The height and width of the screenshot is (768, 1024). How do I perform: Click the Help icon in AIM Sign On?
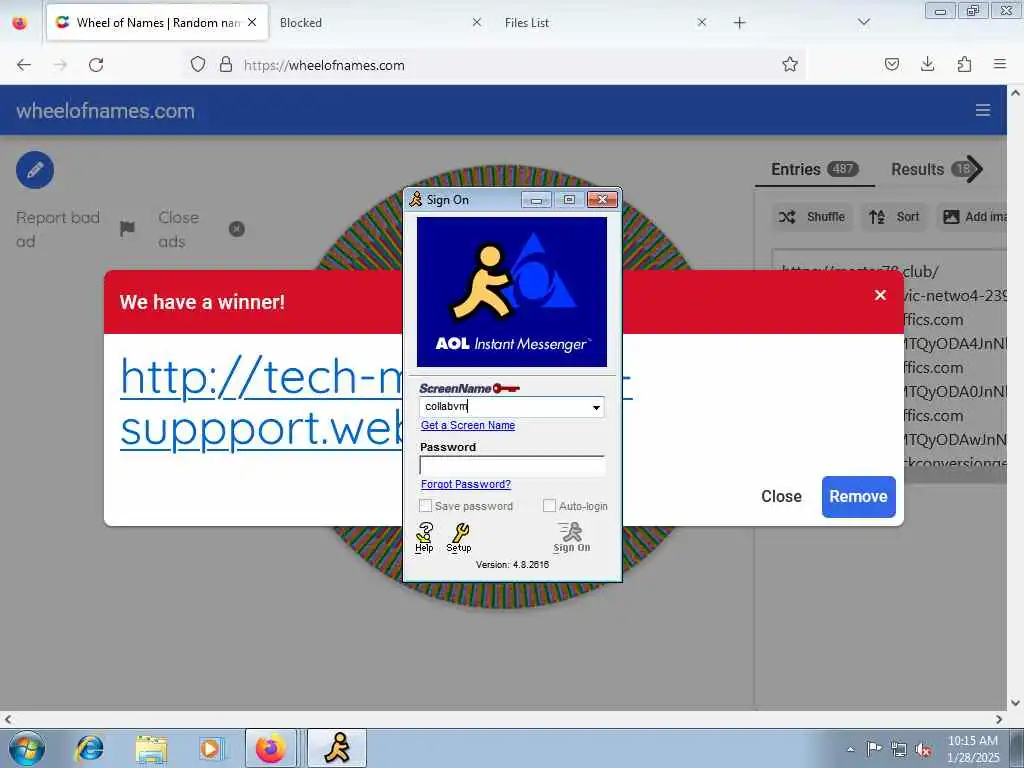click(424, 537)
